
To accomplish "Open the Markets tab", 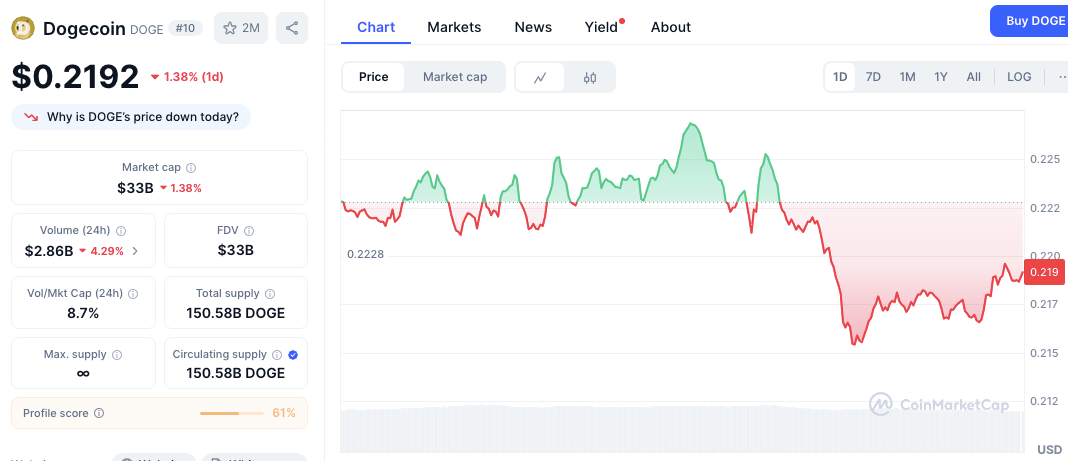I will tap(454, 27).
